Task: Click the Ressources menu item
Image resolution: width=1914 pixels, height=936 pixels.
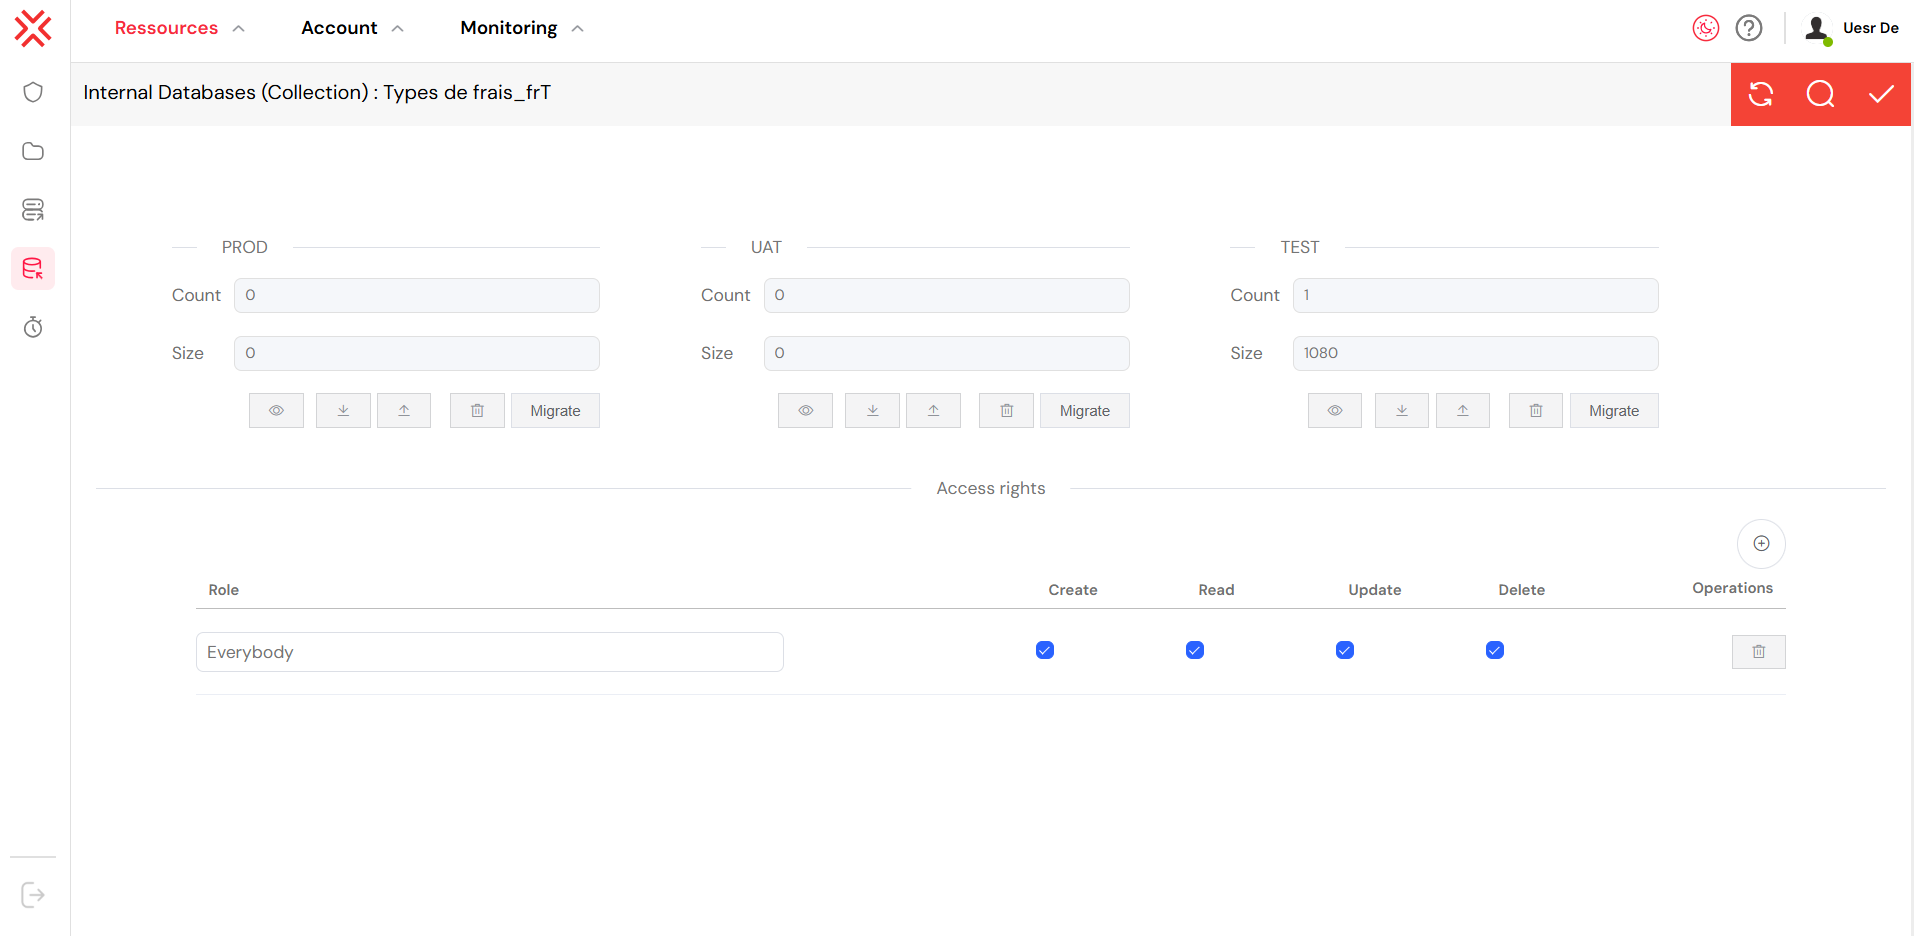Action: pyautogui.click(x=166, y=28)
